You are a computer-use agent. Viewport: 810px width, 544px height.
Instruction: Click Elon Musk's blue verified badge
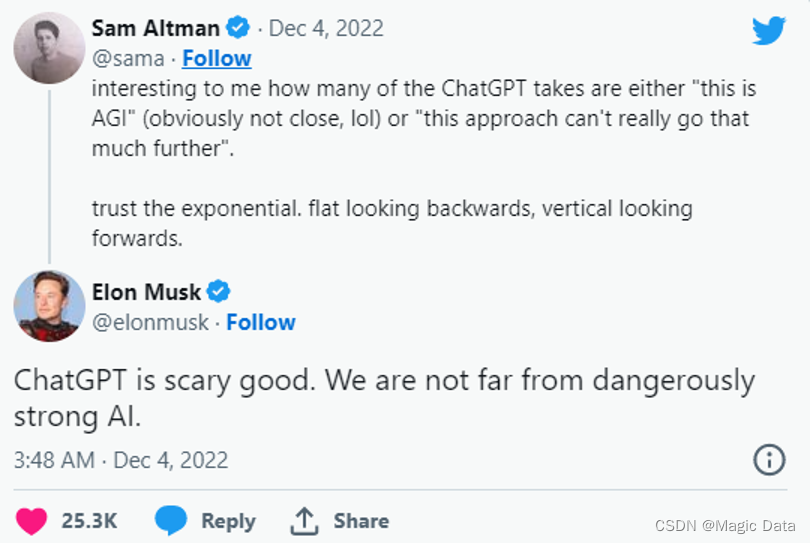[x=218, y=292]
